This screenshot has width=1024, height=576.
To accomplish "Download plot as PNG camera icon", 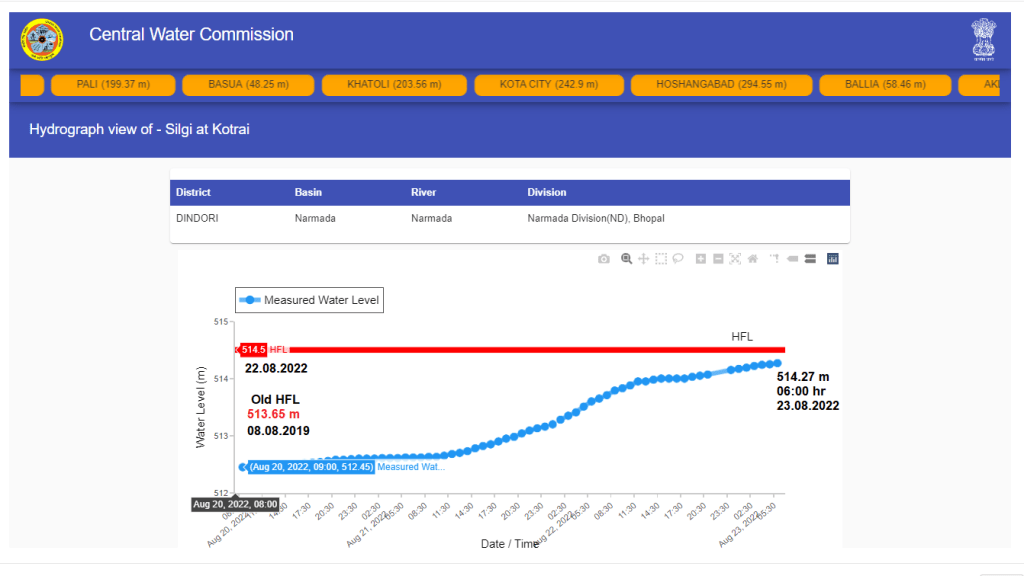I will click(604, 259).
